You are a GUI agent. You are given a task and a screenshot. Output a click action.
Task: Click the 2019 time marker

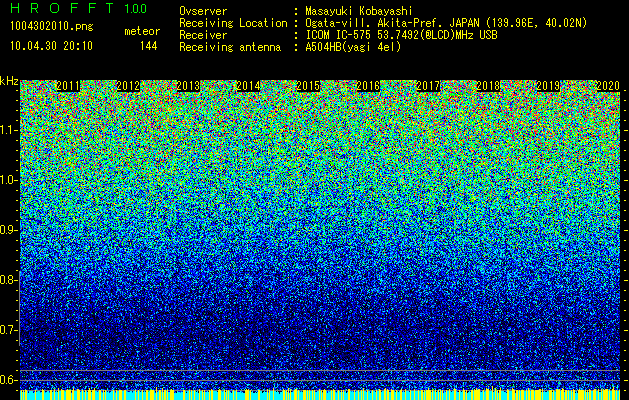pyautogui.click(x=548, y=86)
